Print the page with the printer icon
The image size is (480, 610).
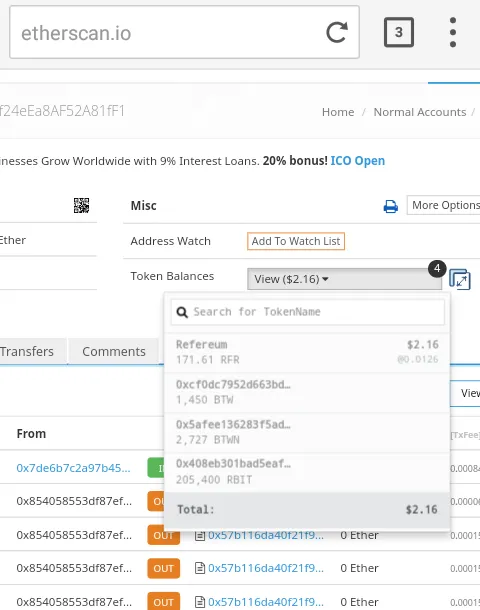[391, 206]
